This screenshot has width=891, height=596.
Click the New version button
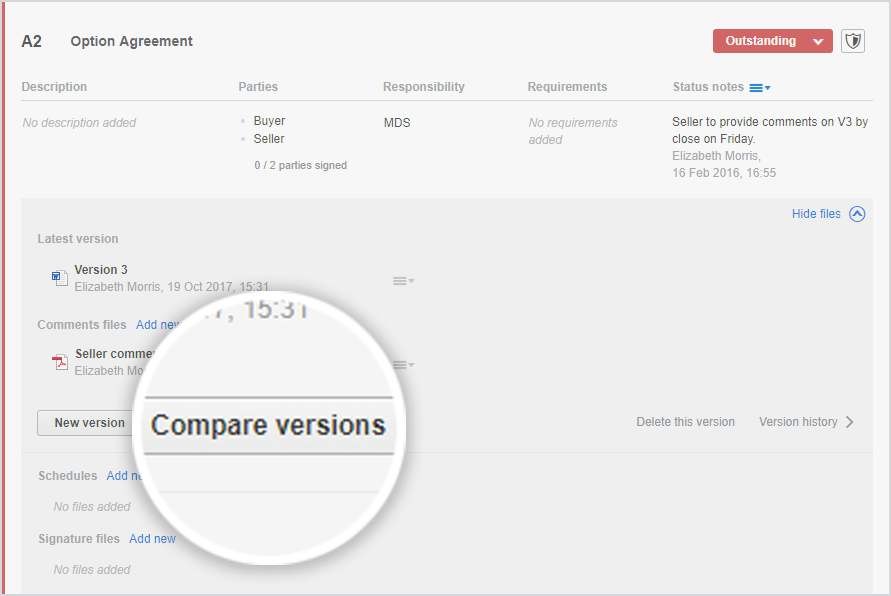point(89,423)
